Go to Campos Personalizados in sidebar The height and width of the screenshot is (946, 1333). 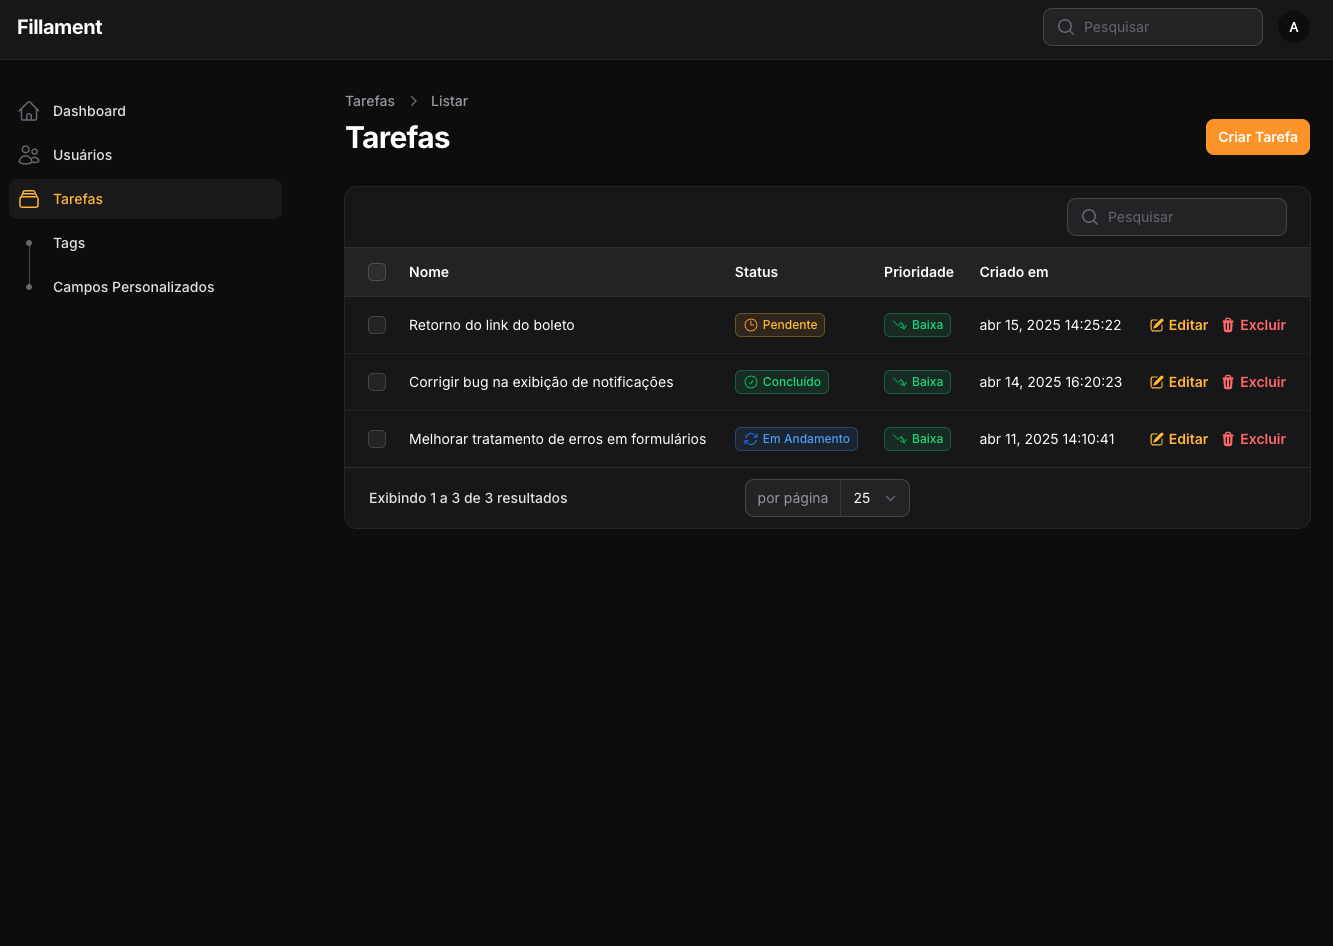tap(133, 287)
